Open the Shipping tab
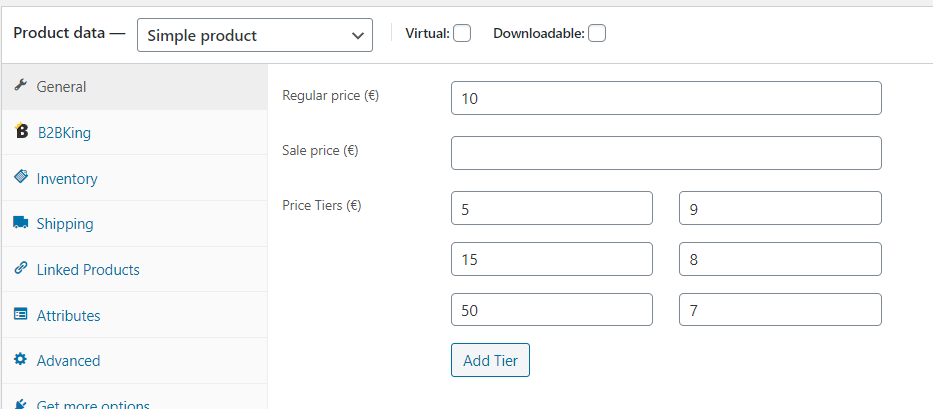 tap(65, 224)
